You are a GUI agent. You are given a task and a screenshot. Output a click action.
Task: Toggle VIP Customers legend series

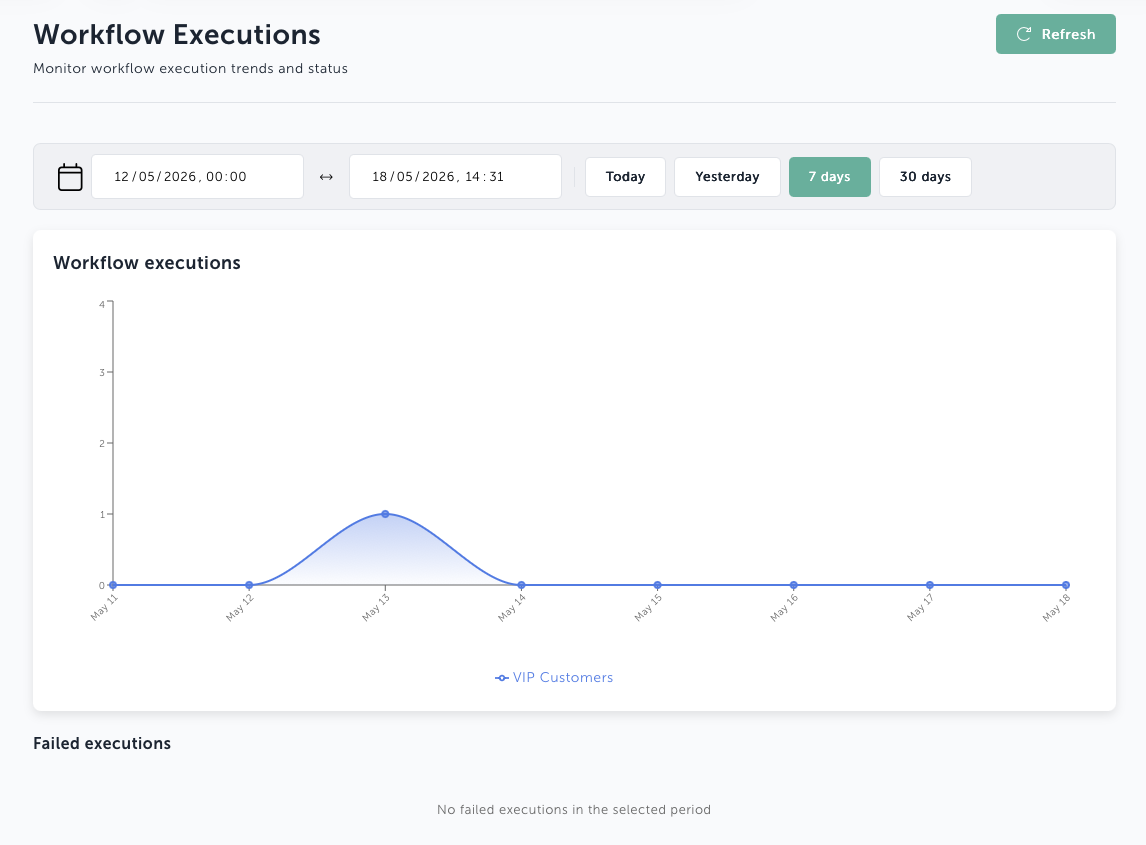(554, 678)
